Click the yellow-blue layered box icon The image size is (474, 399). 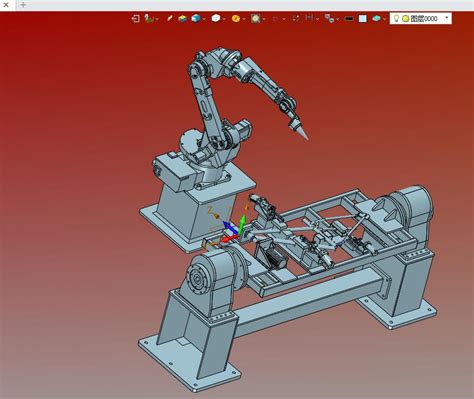pyautogui.click(x=182, y=18)
